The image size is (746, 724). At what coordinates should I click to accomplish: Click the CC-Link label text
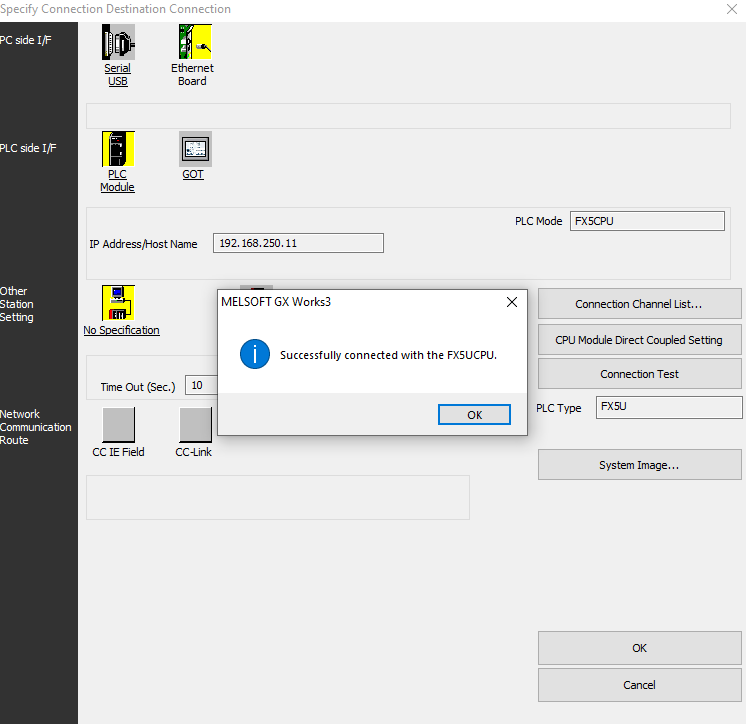pyautogui.click(x=194, y=452)
